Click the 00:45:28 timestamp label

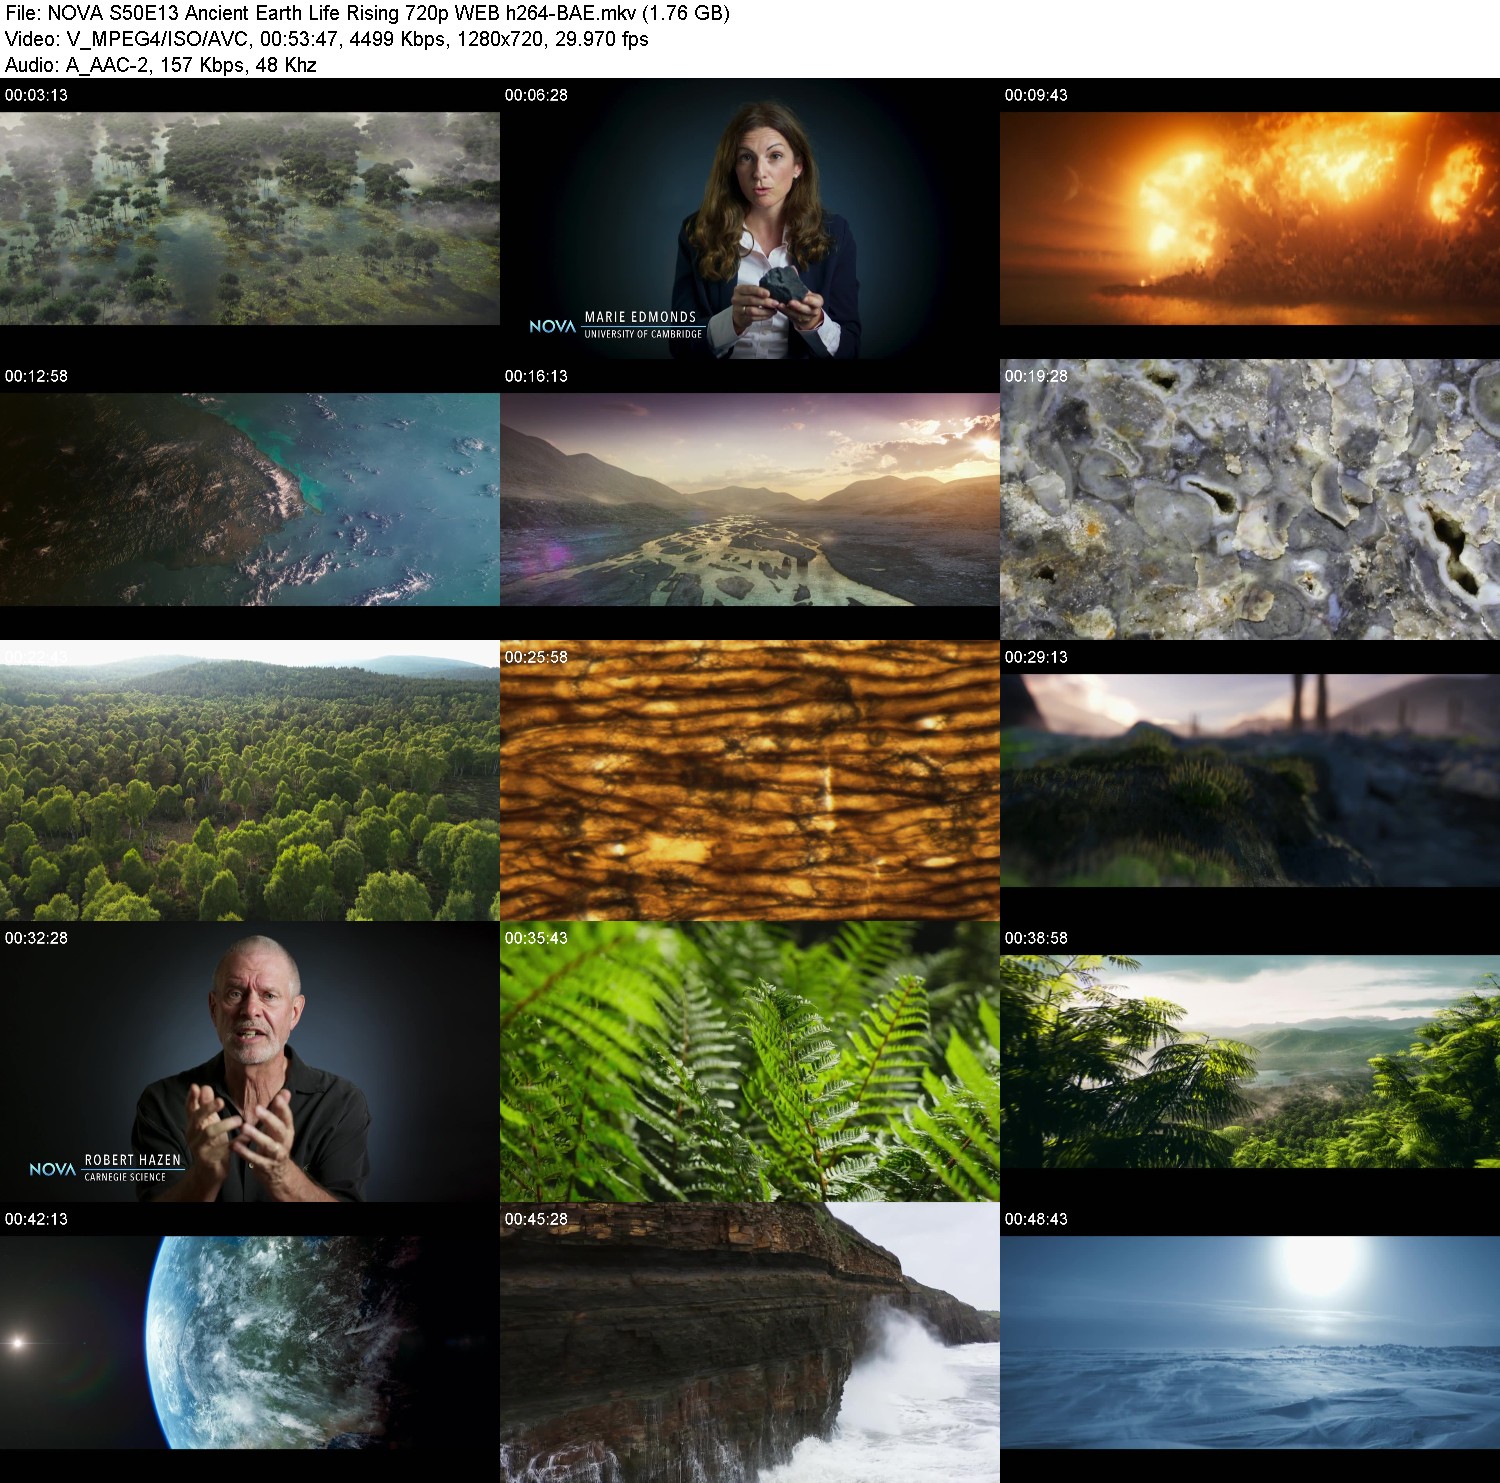coord(536,1219)
